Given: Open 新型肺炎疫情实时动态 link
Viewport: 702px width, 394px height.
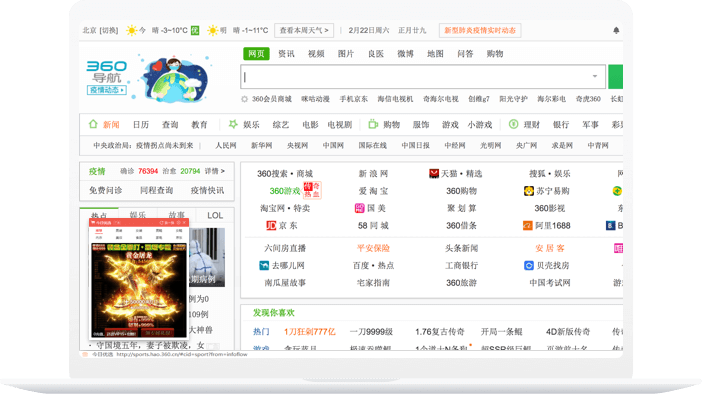Looking at the screenshot, I should coord(480,30).
